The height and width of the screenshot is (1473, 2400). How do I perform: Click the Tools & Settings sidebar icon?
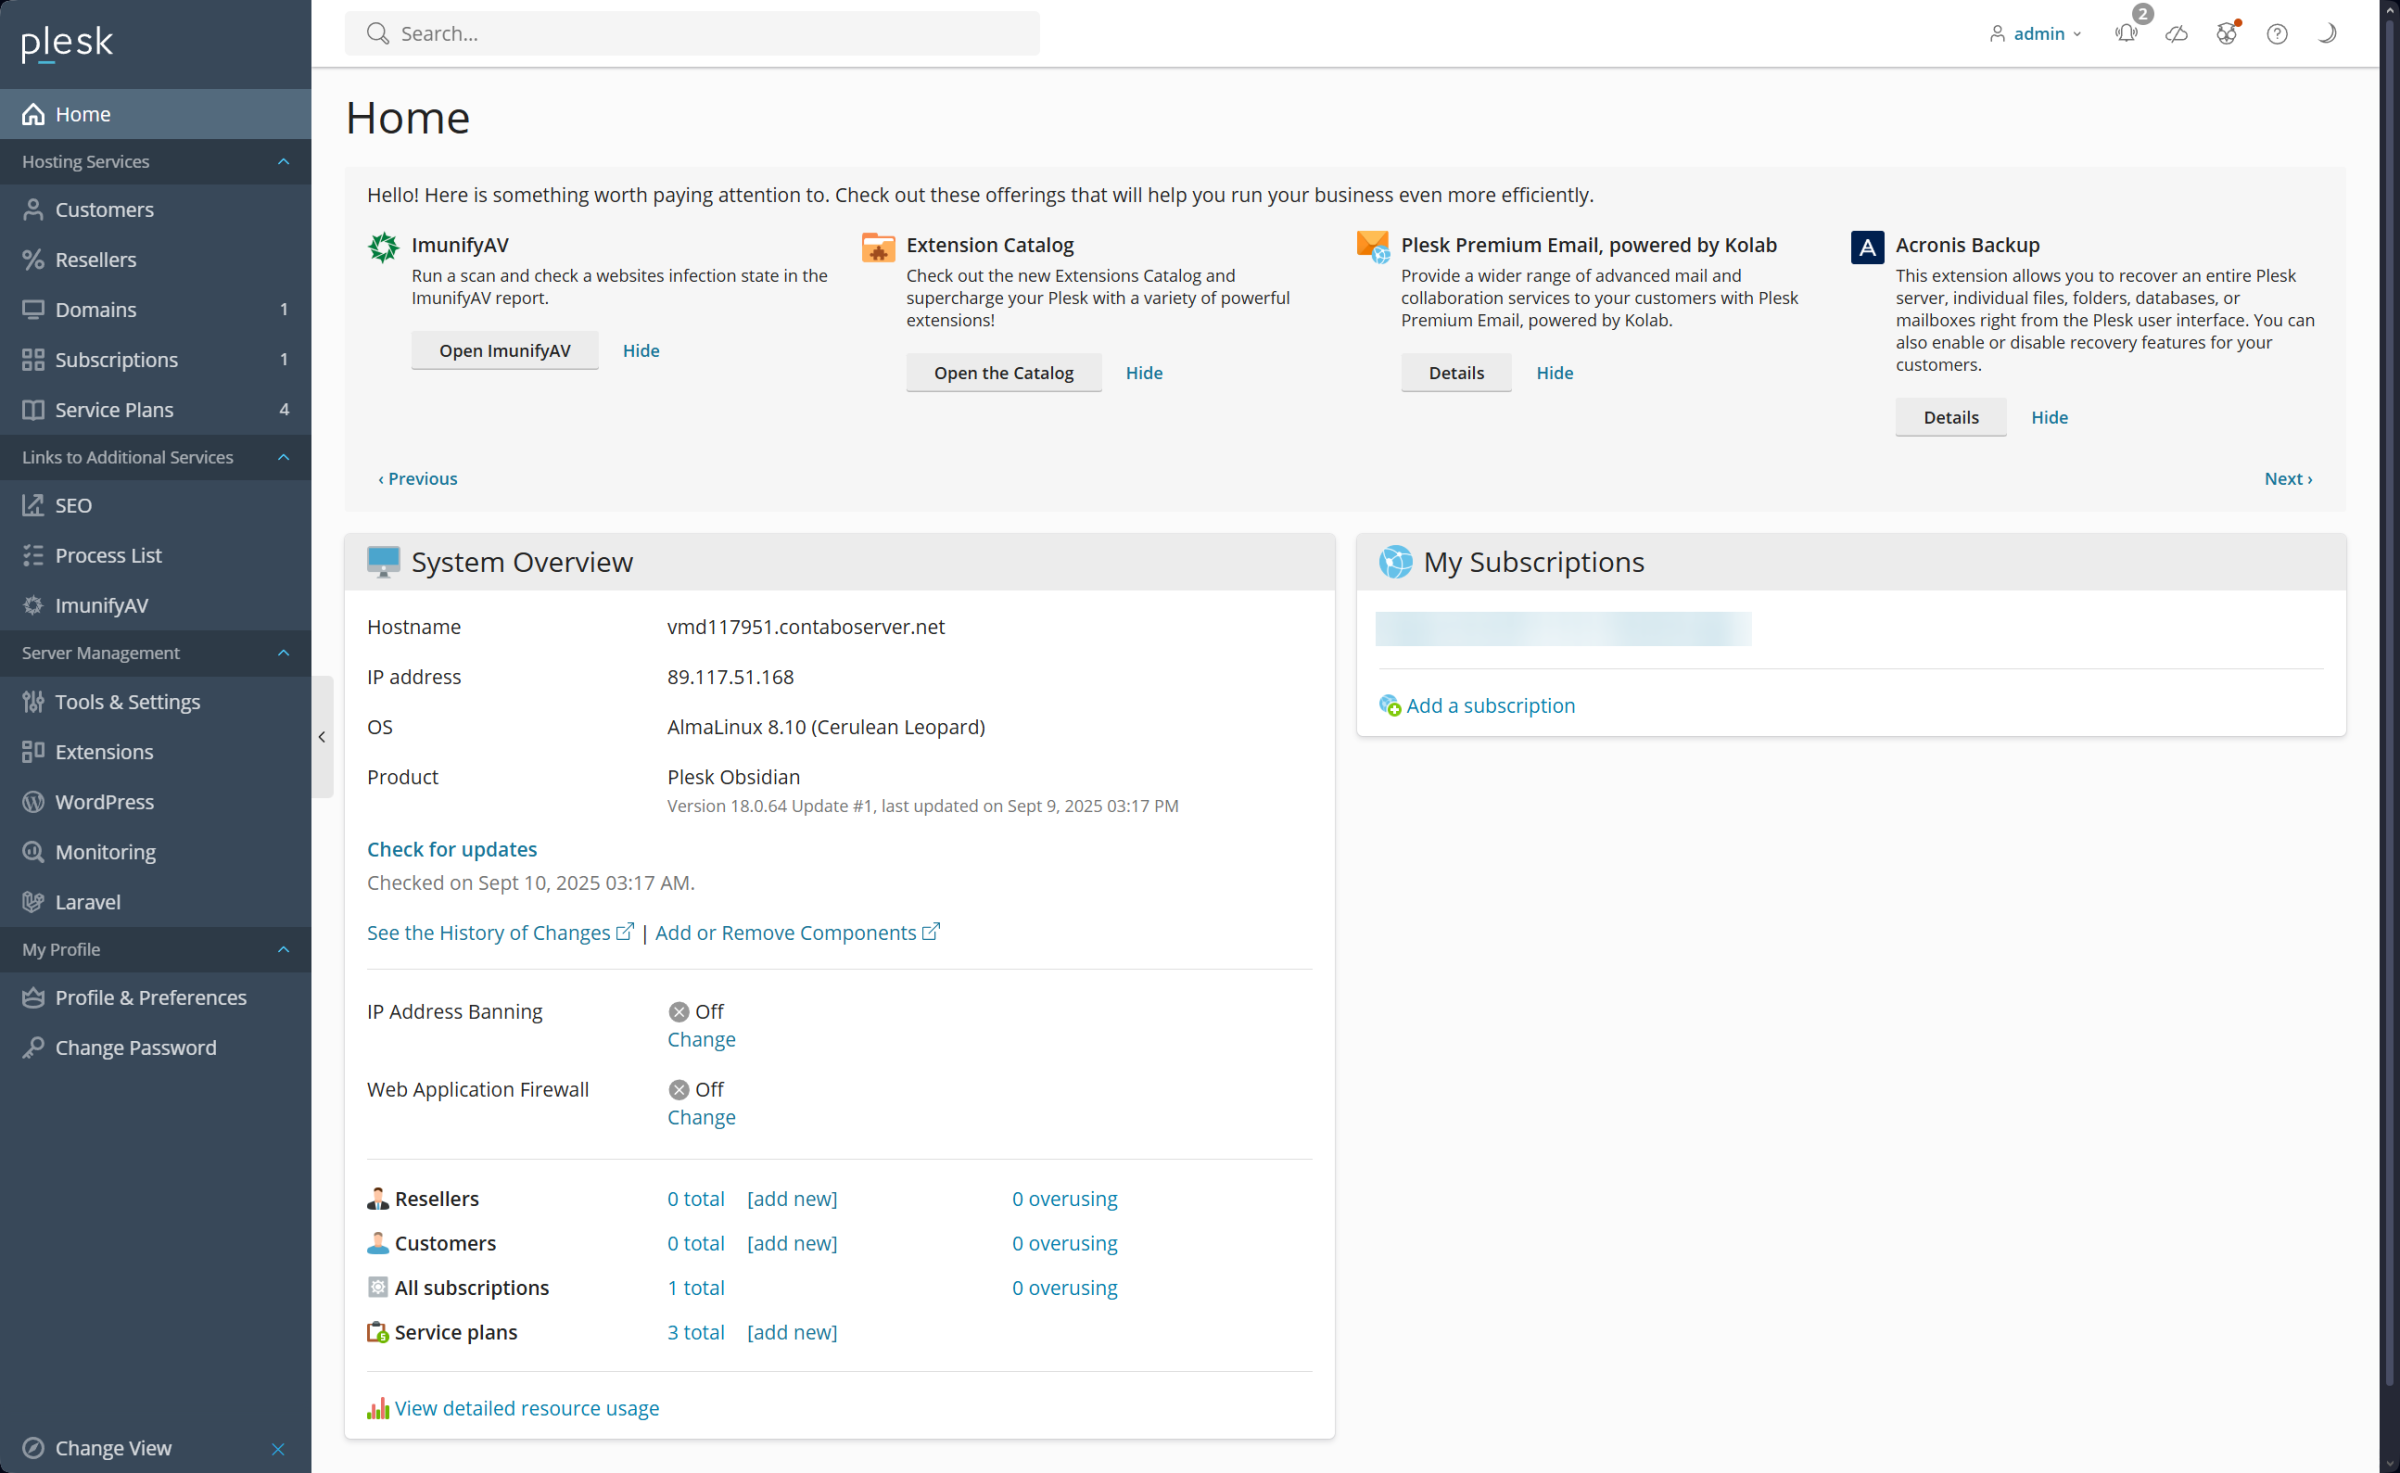tap(33, 702)
